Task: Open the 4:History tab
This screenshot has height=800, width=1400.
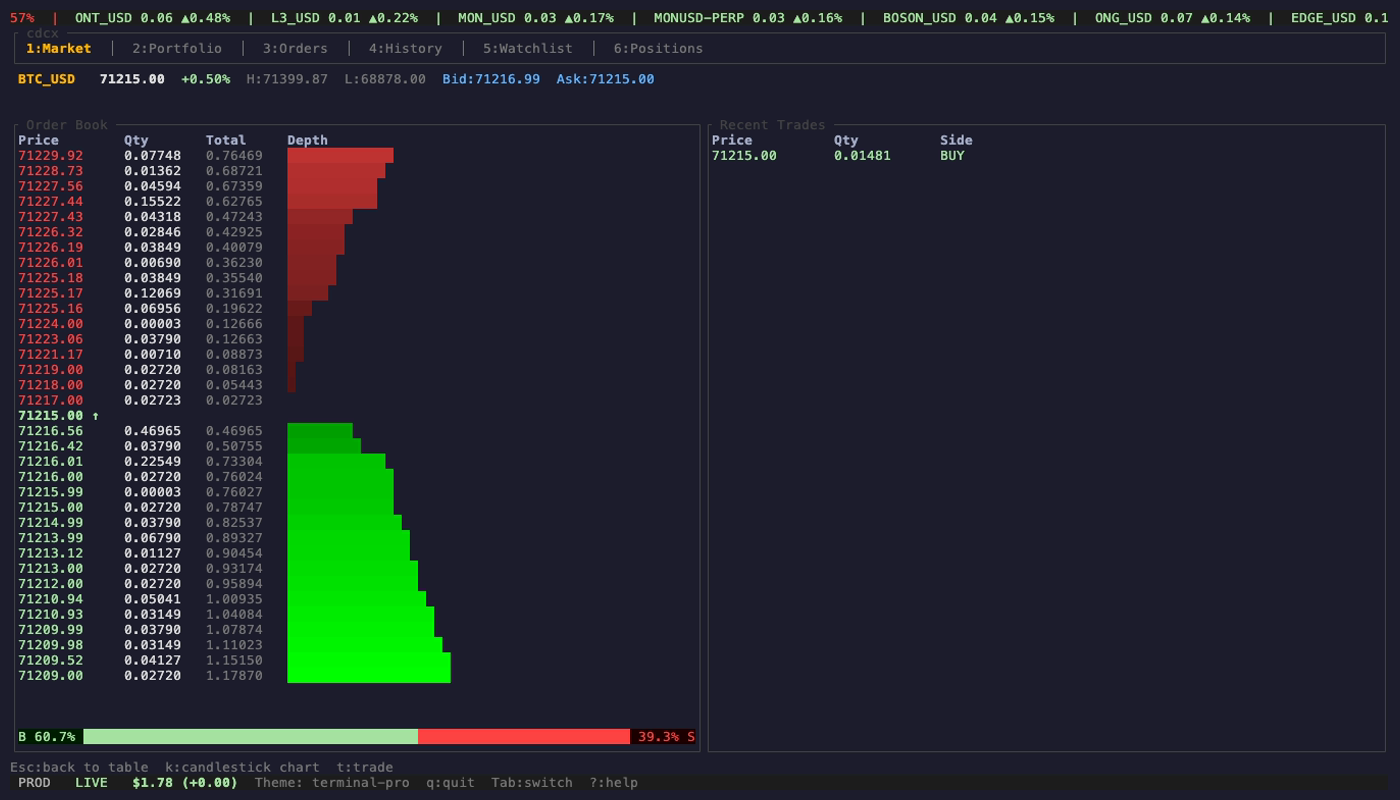Action: [x=405, y=48]
